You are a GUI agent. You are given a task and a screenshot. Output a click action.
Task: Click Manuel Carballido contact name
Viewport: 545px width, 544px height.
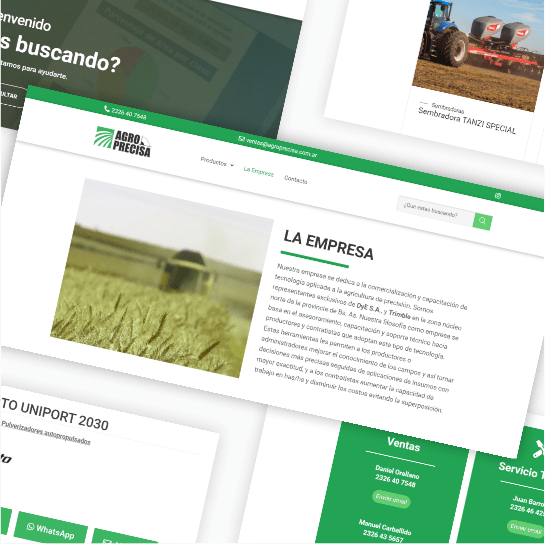click(385, 527)
